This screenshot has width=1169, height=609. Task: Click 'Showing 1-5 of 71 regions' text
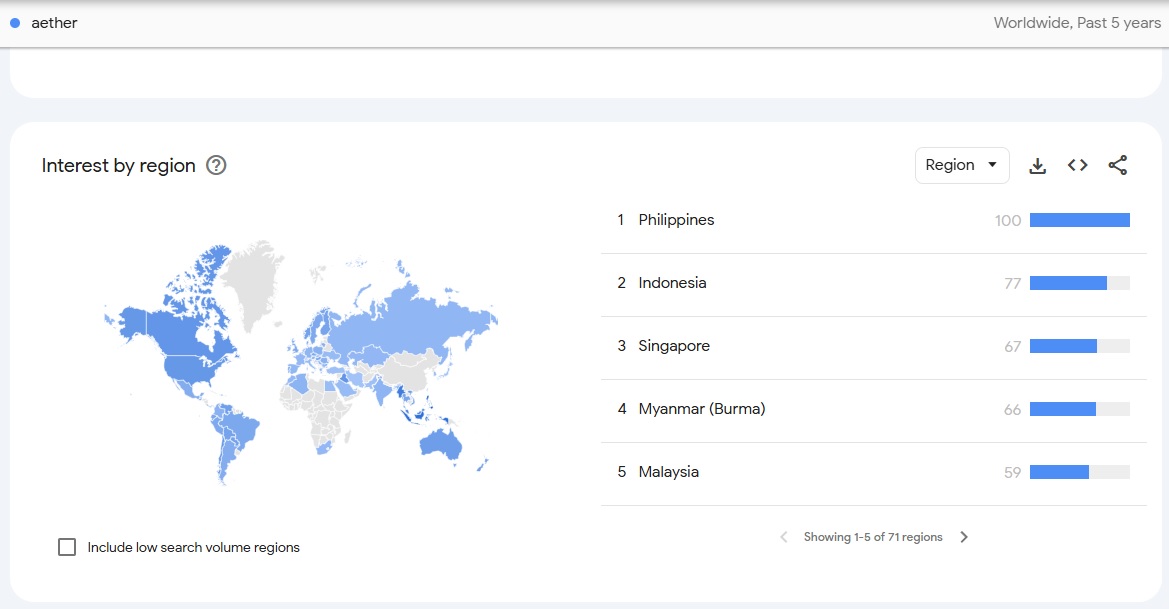click(x=873, y=537)
